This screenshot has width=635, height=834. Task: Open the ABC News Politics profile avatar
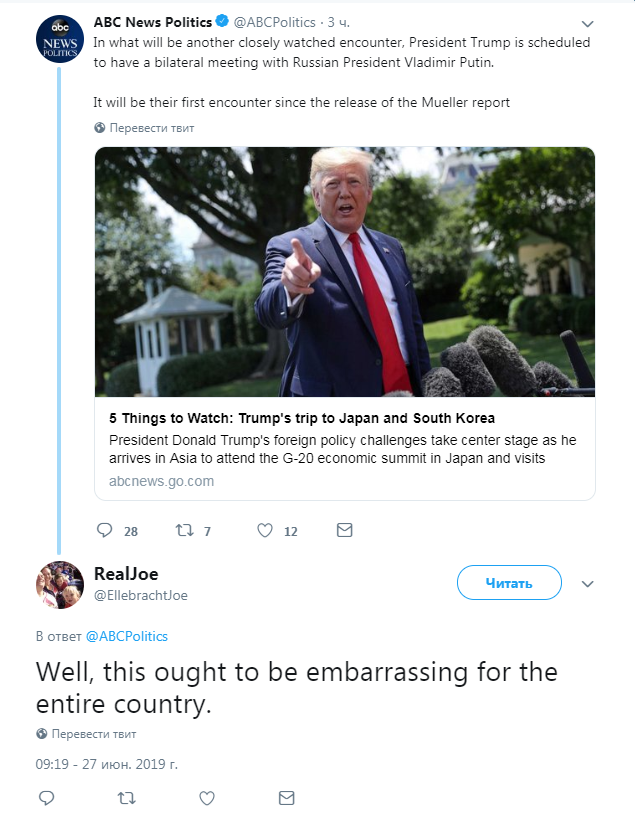point(60,39)
